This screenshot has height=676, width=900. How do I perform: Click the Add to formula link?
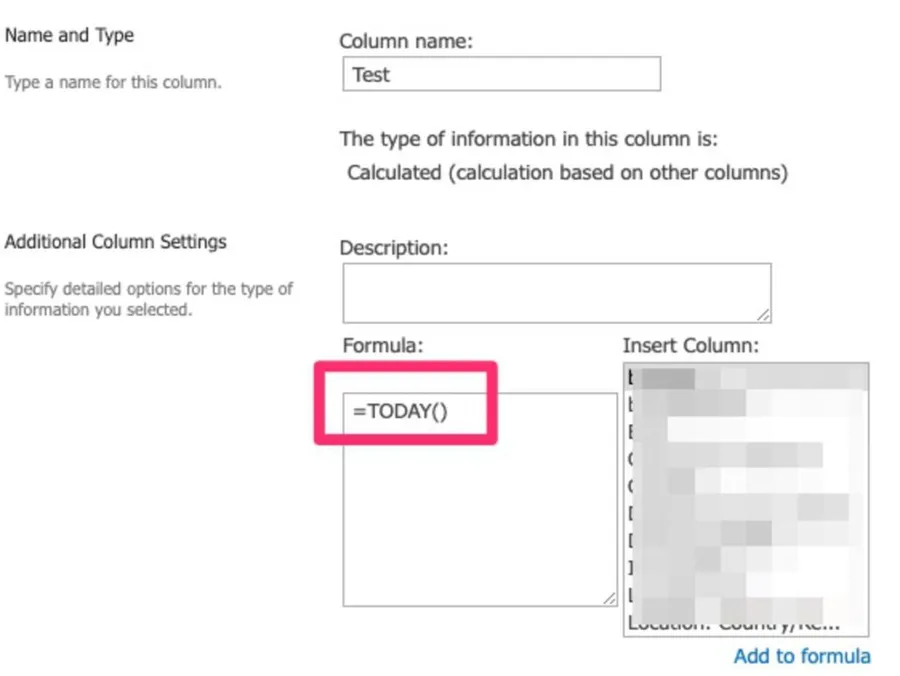click(801, 656)
